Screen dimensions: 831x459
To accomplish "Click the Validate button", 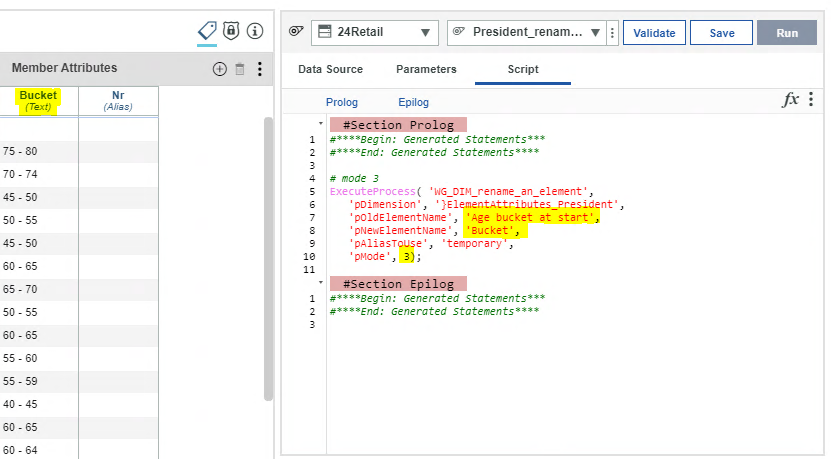I will point(655,33).
